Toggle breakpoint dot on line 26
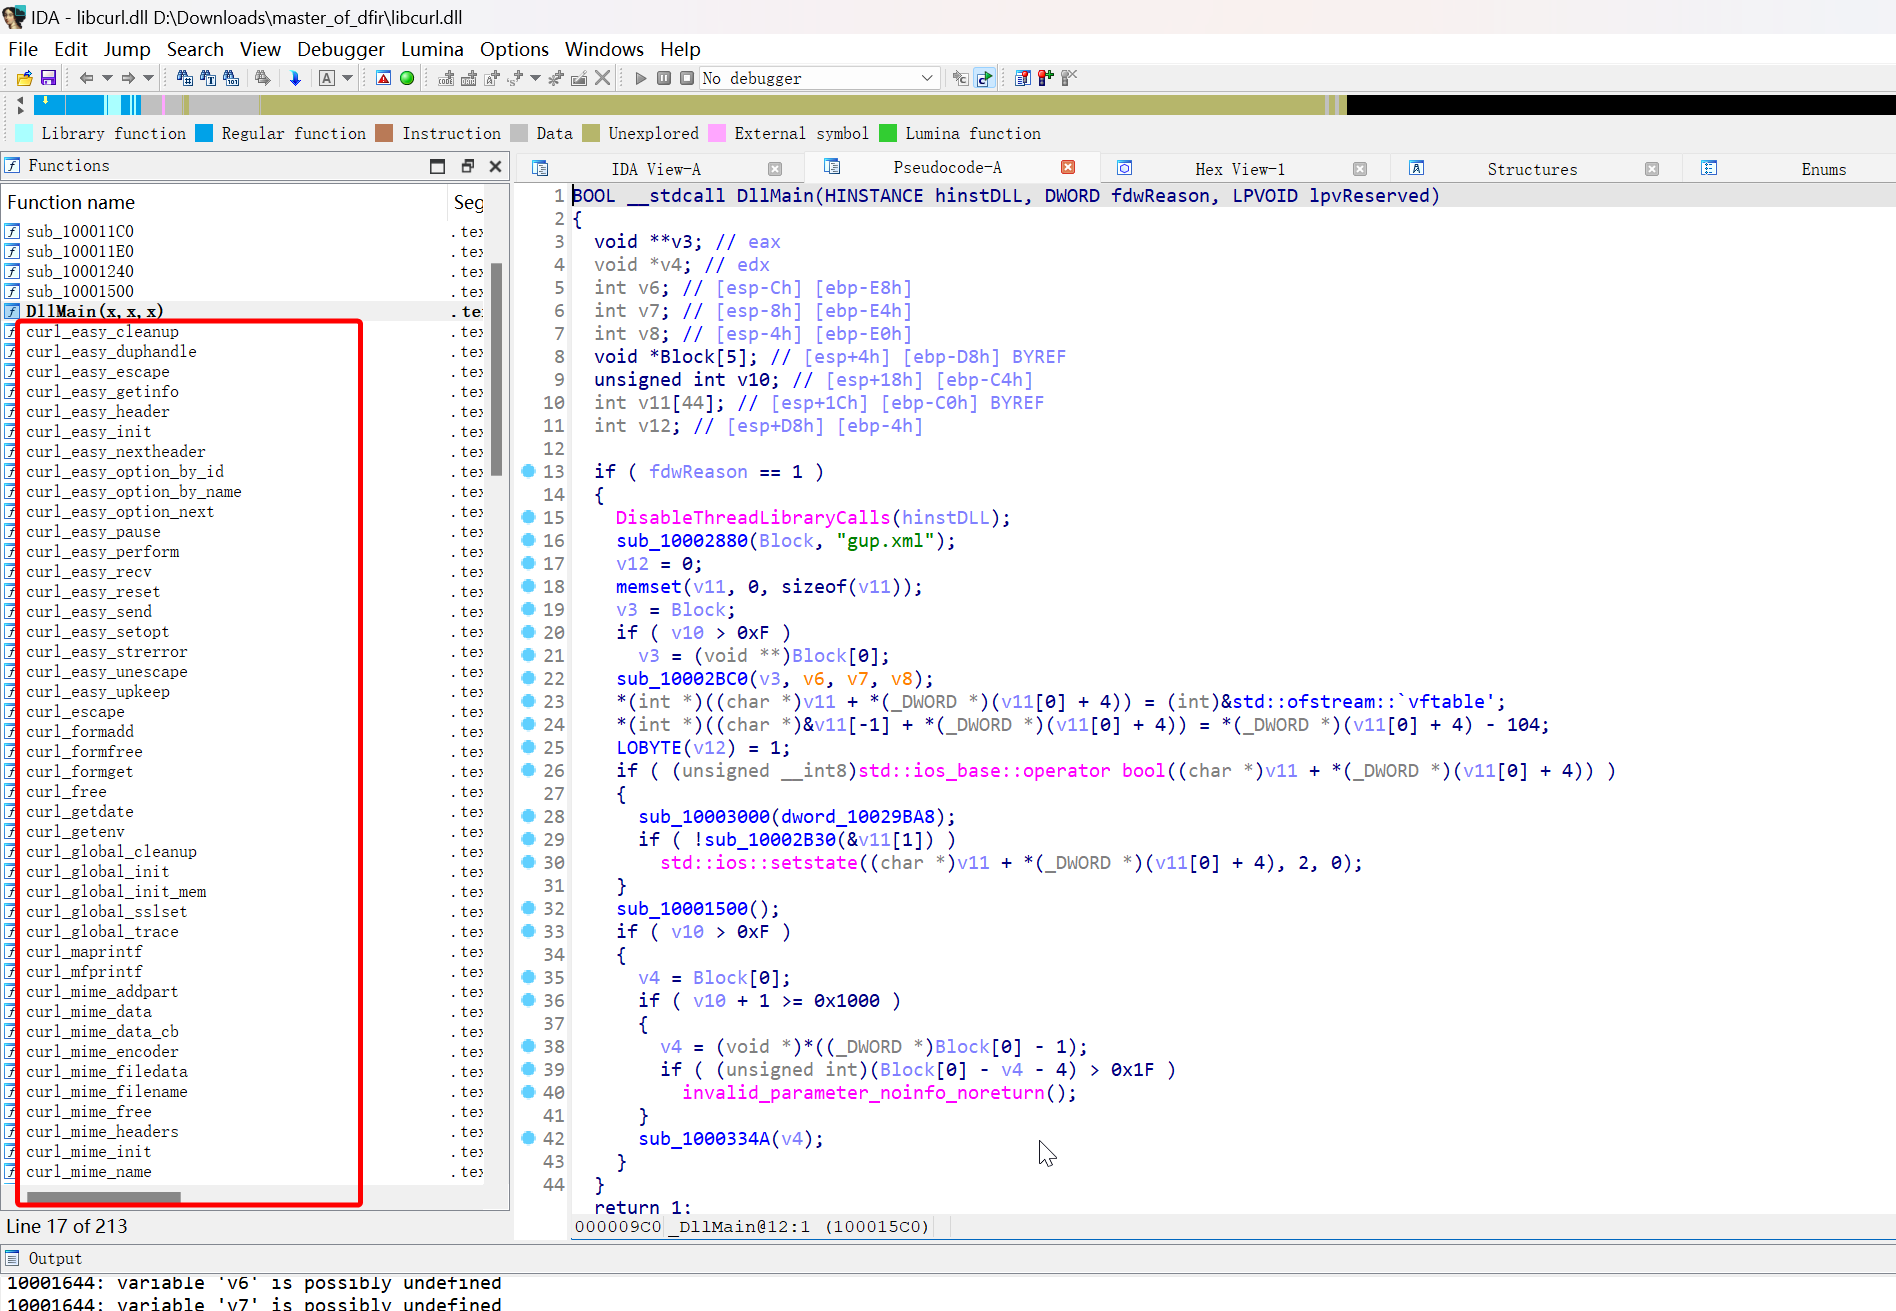1896x1311 pixels. pyautogui.click(x=528, y=770)
